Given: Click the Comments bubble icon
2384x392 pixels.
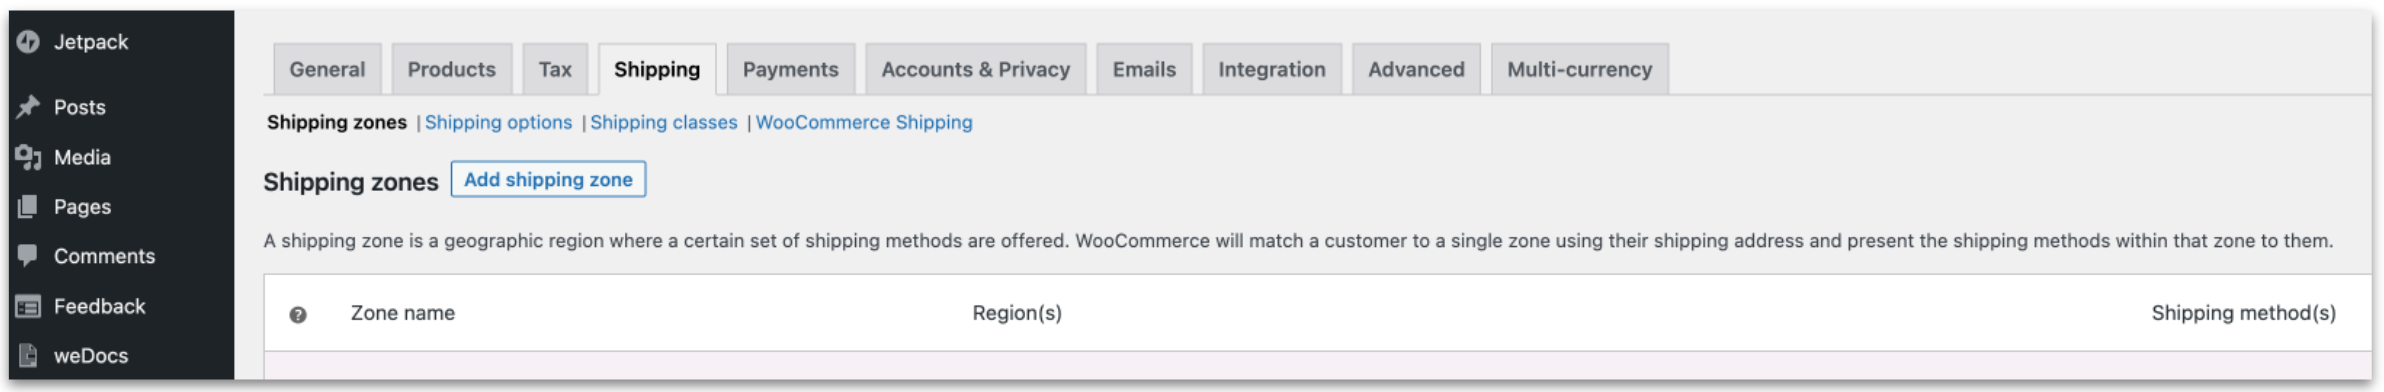Looking at the screenshot, I should tap(28, 255).
